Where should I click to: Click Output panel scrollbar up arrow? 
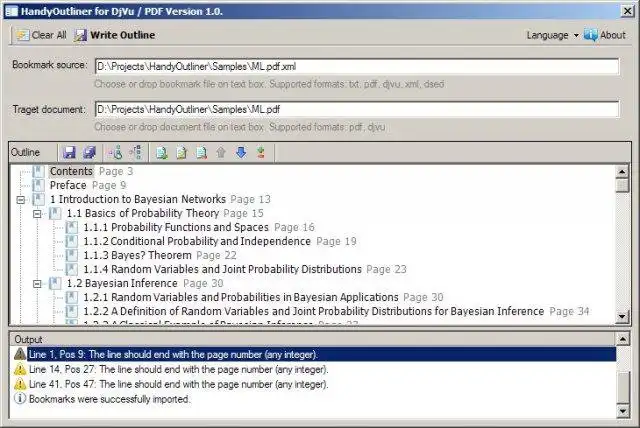[x=623, y=339]
